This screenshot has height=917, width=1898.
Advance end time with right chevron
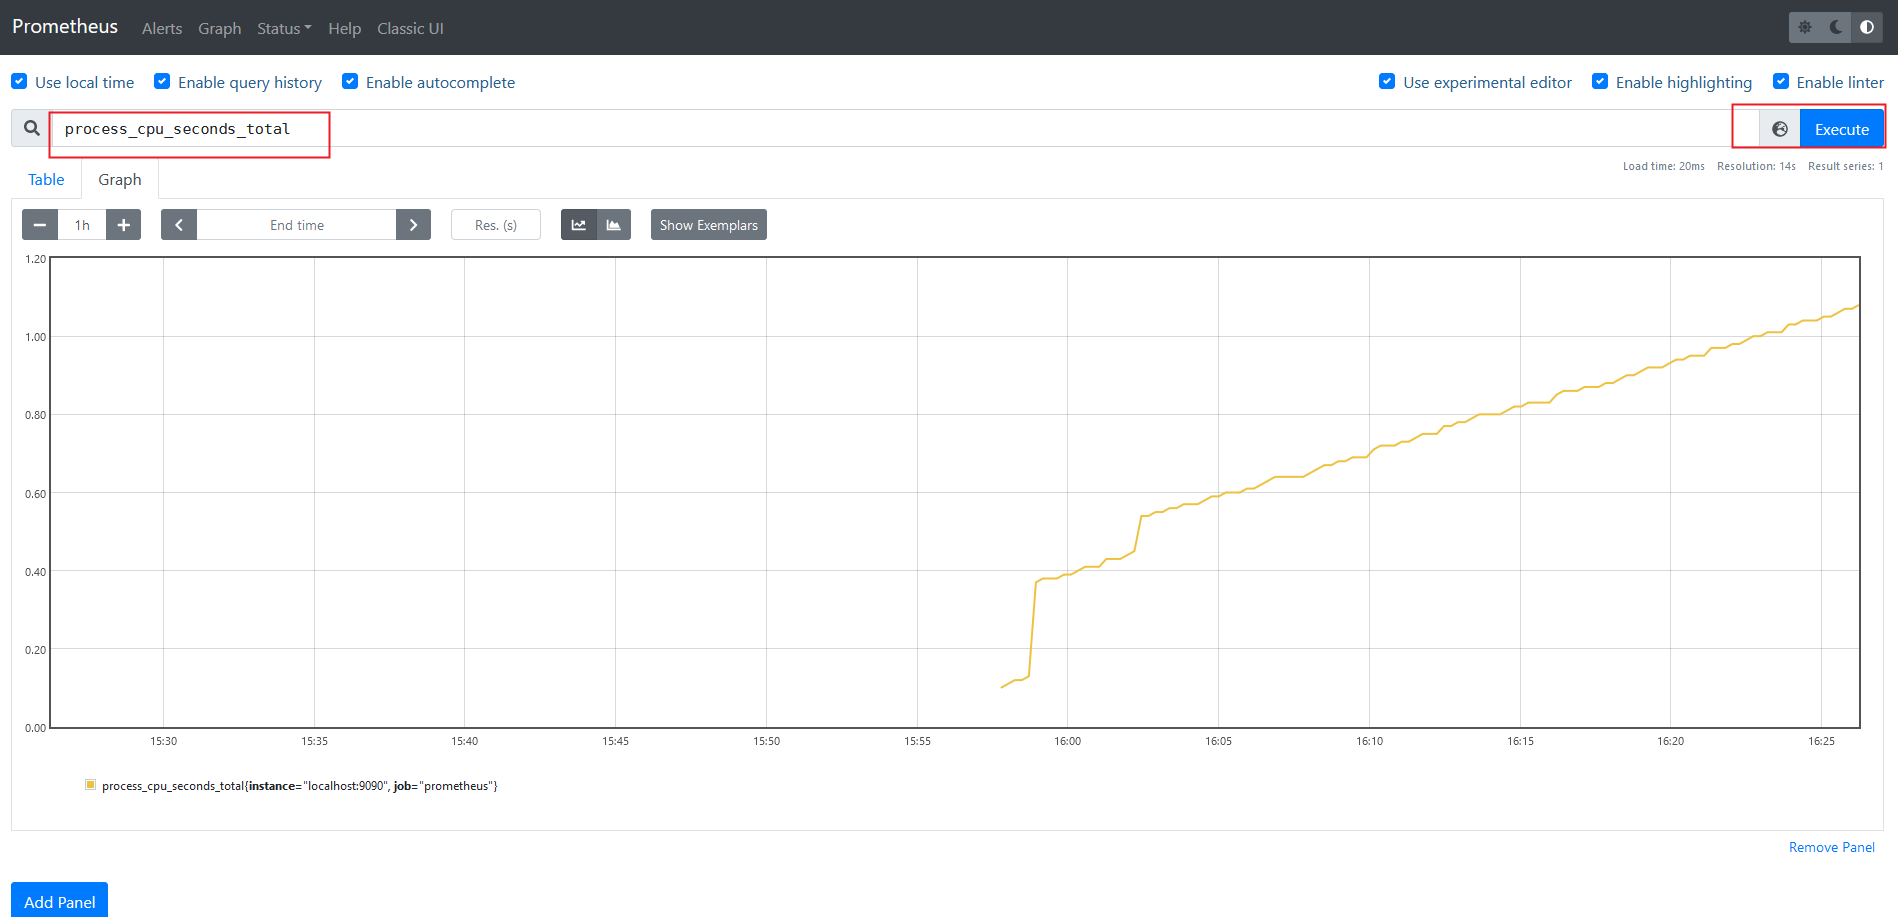413,225
